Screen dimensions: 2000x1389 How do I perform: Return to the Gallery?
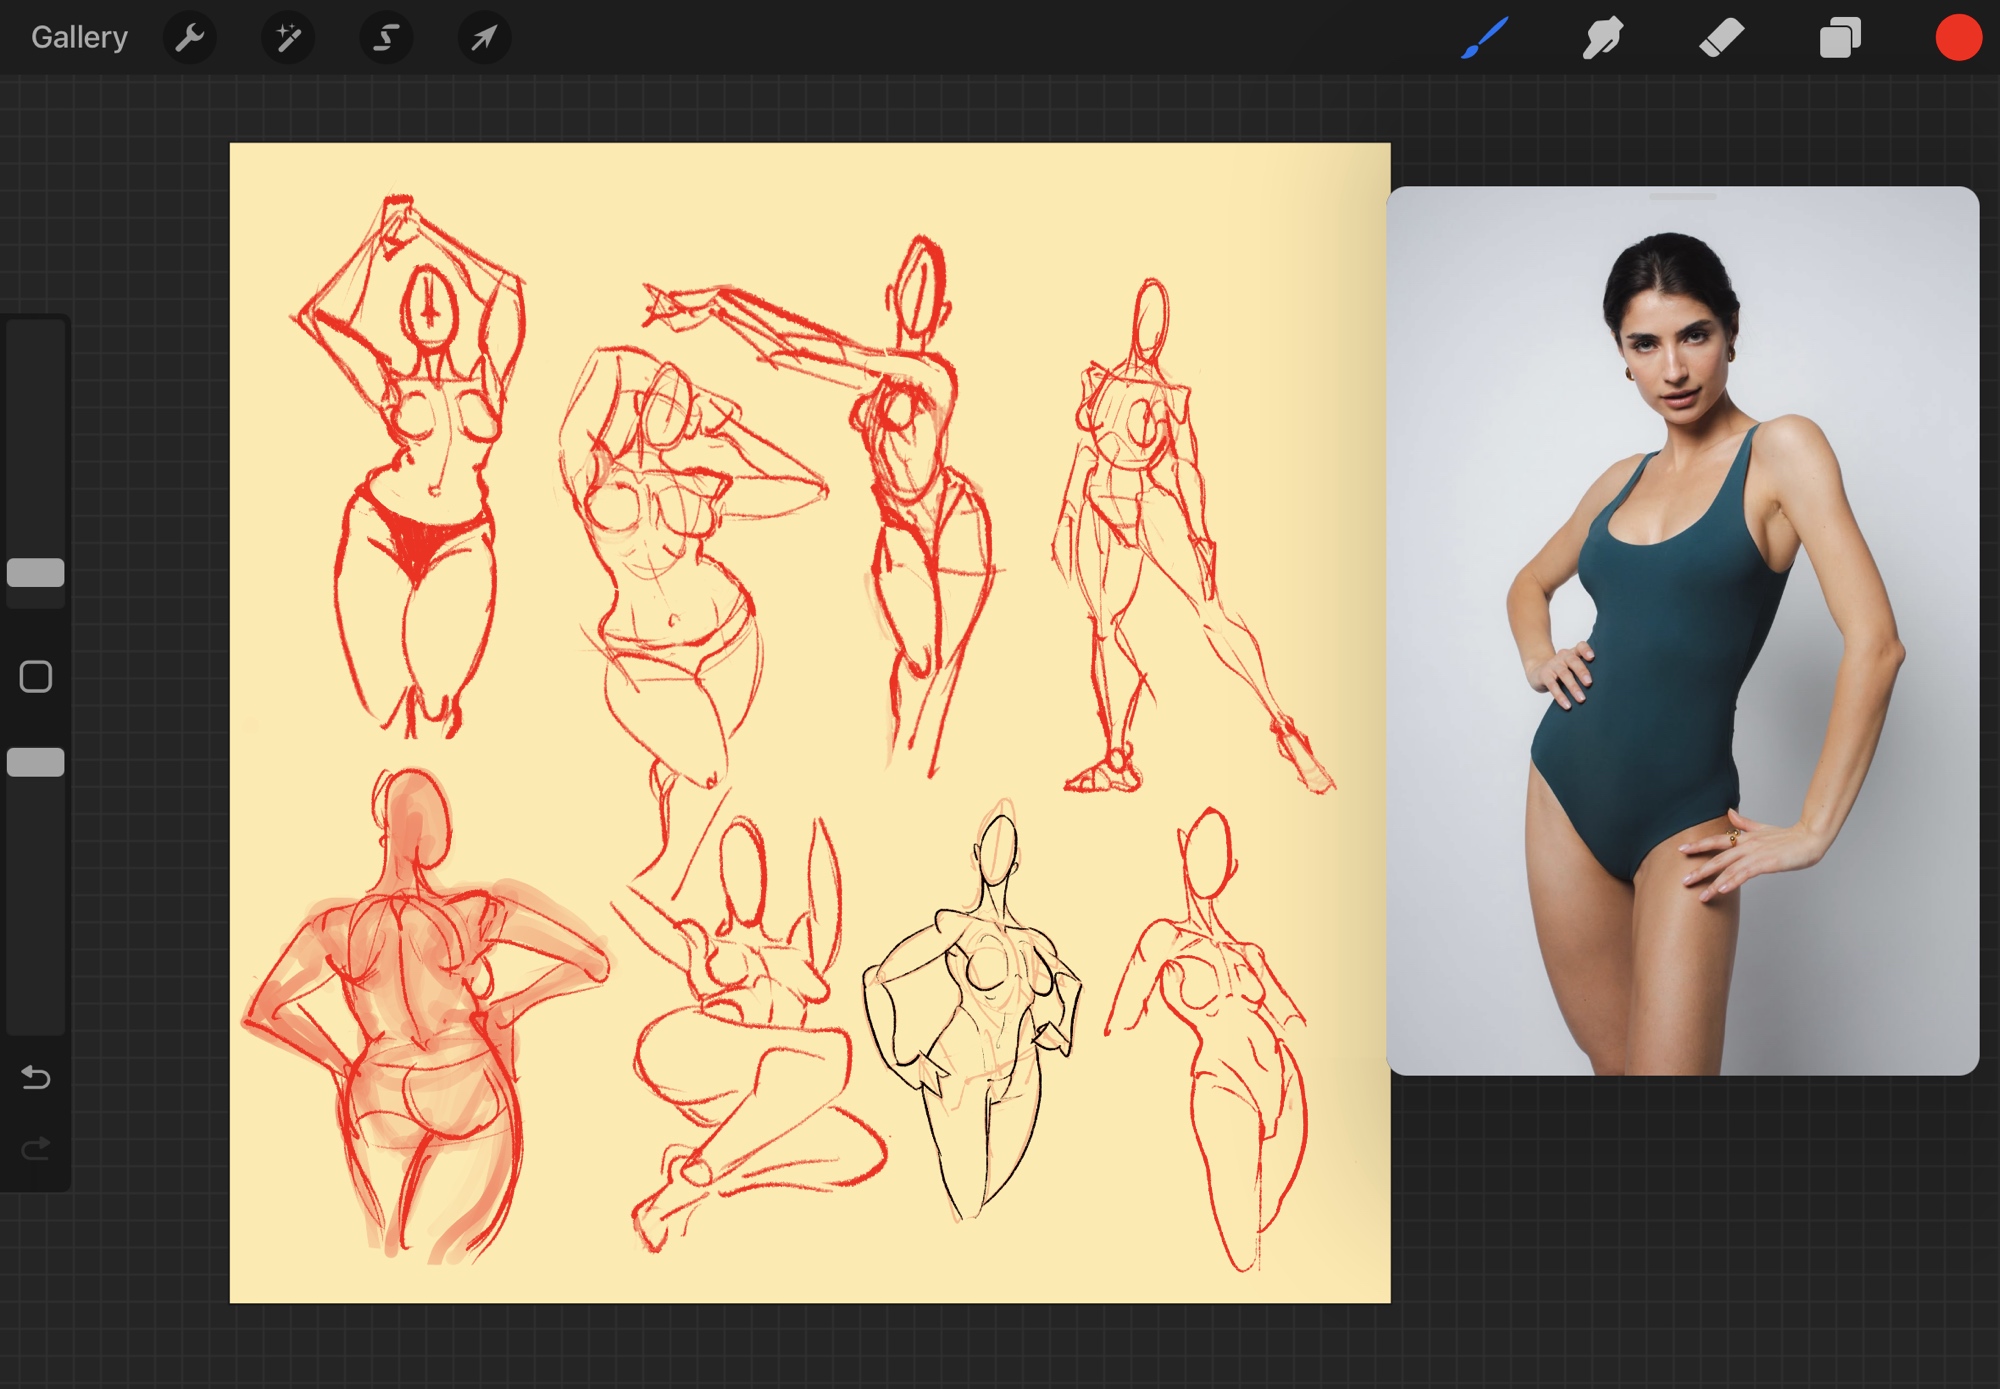click(79, 38)
